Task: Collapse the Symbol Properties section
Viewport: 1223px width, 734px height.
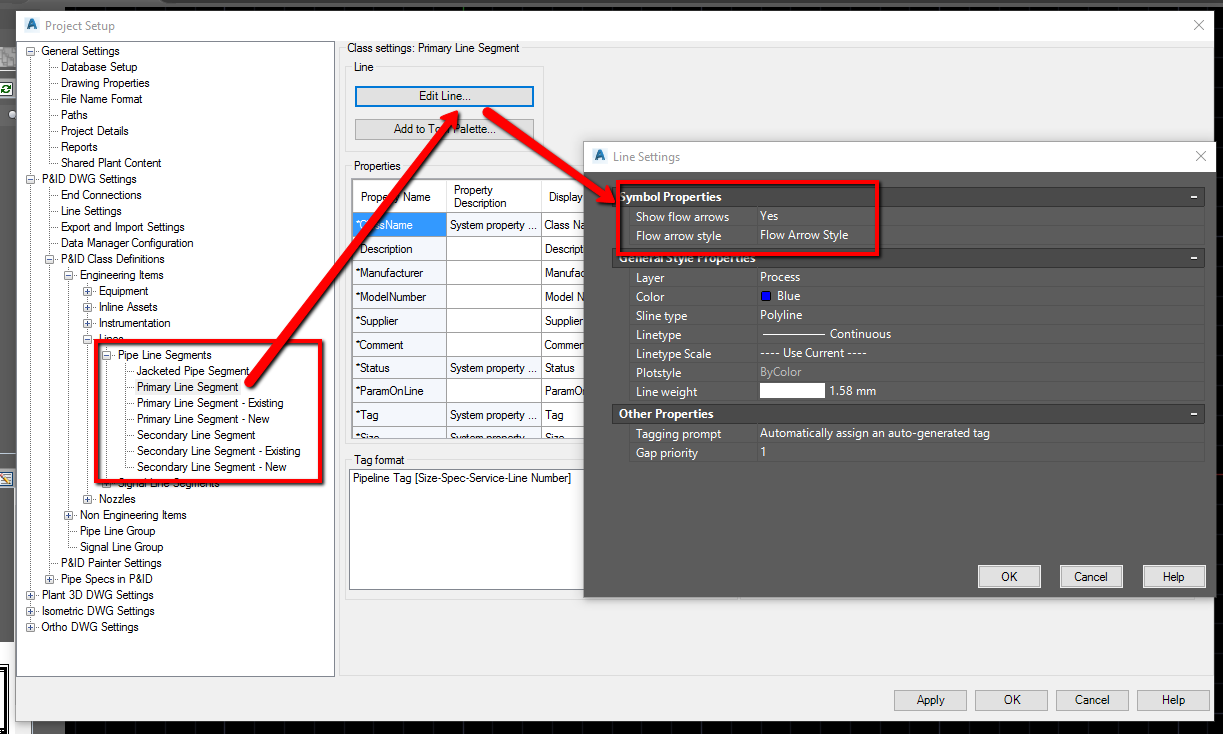Action: (1193, 198)
